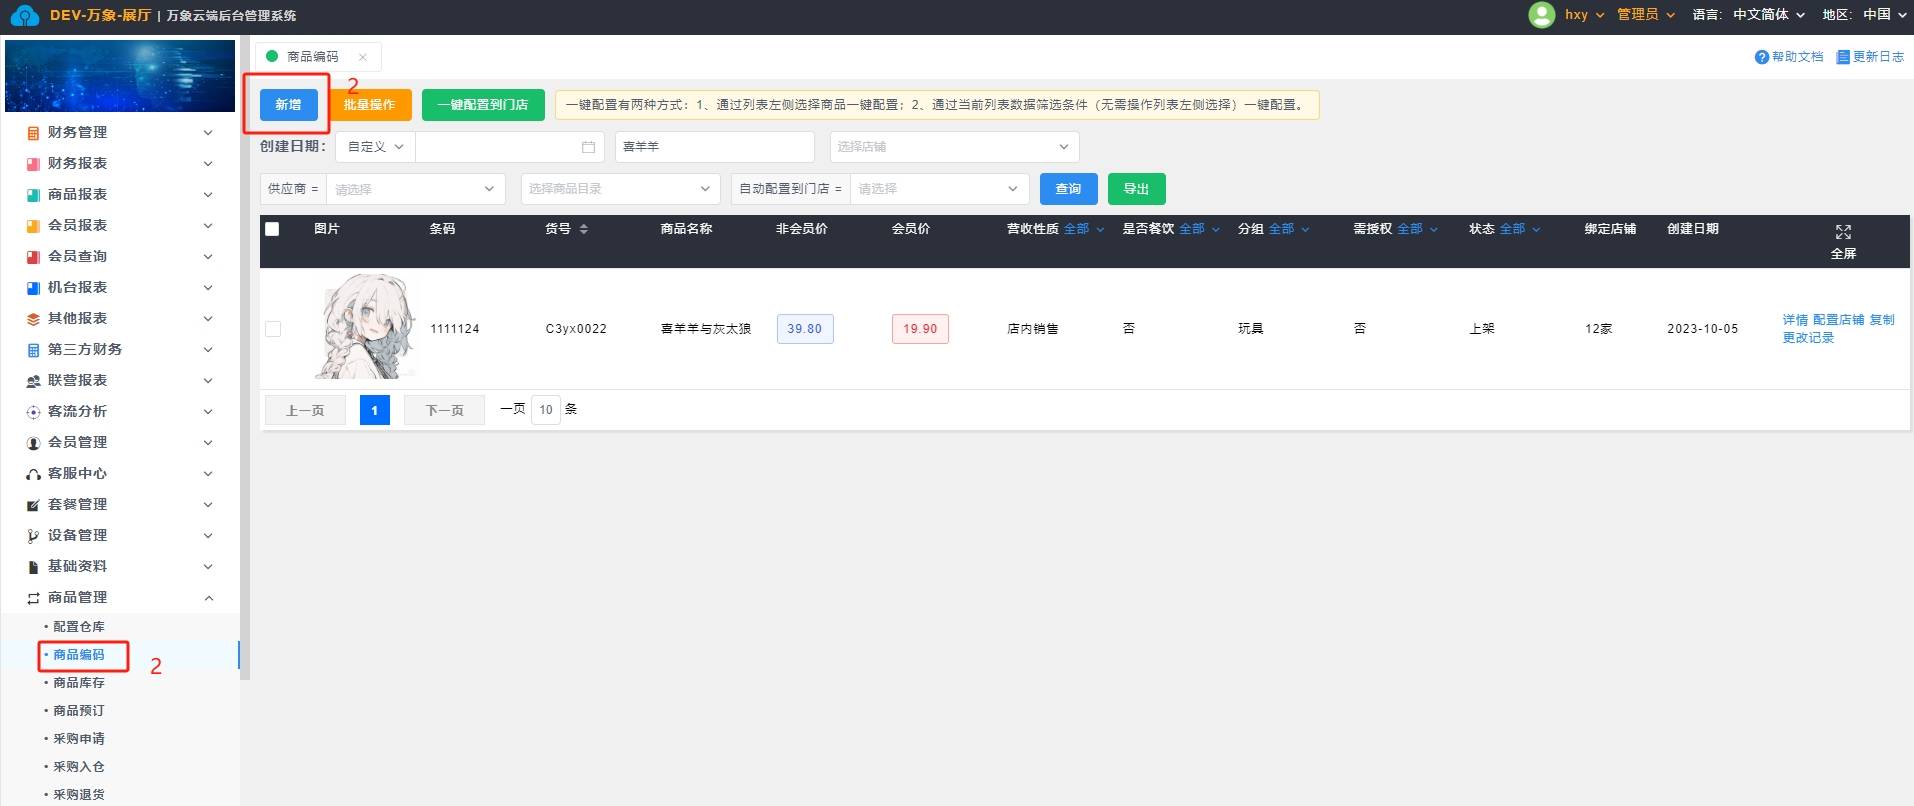The height and width of the screenshot is (806, 1914).
Task: Click the 联营报表 sidebar icon
Action: point(33,381)
